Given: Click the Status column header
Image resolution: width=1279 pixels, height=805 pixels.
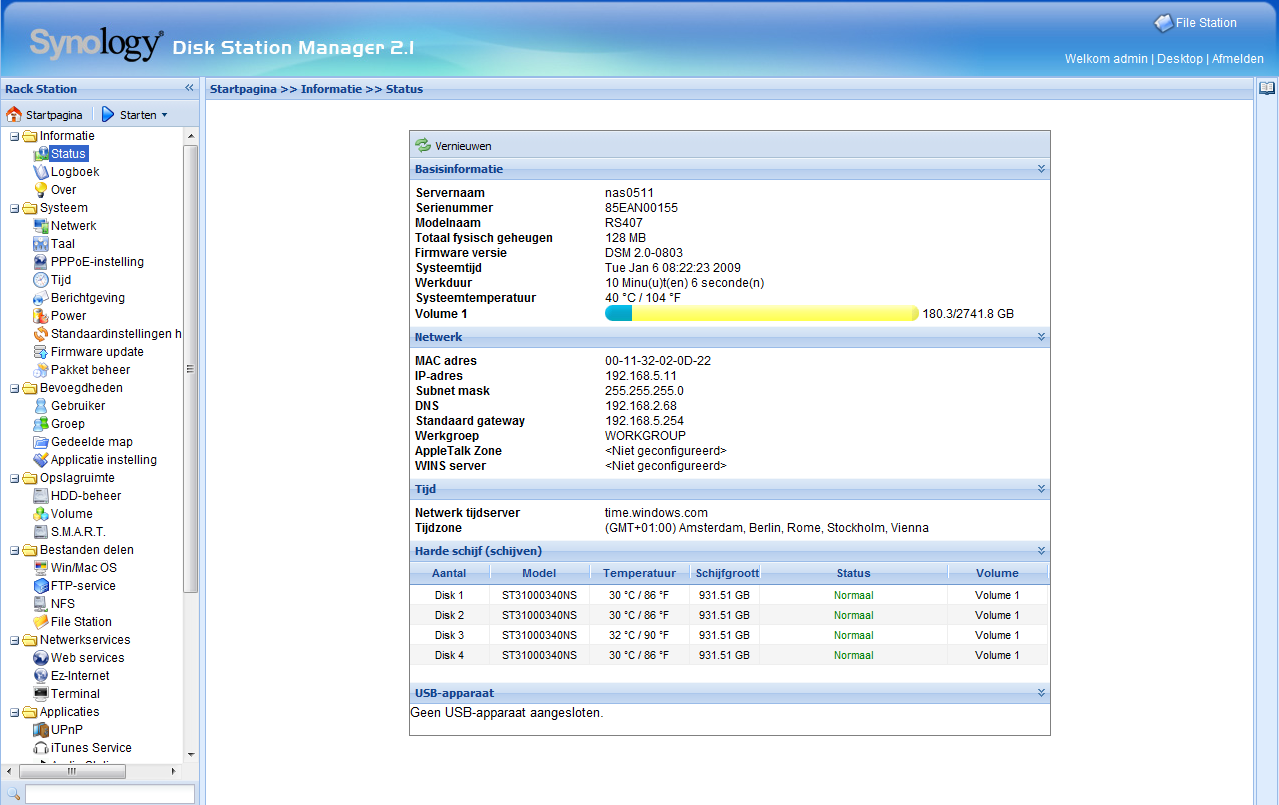Looking at the screenshot, I should tap(853, 573).
